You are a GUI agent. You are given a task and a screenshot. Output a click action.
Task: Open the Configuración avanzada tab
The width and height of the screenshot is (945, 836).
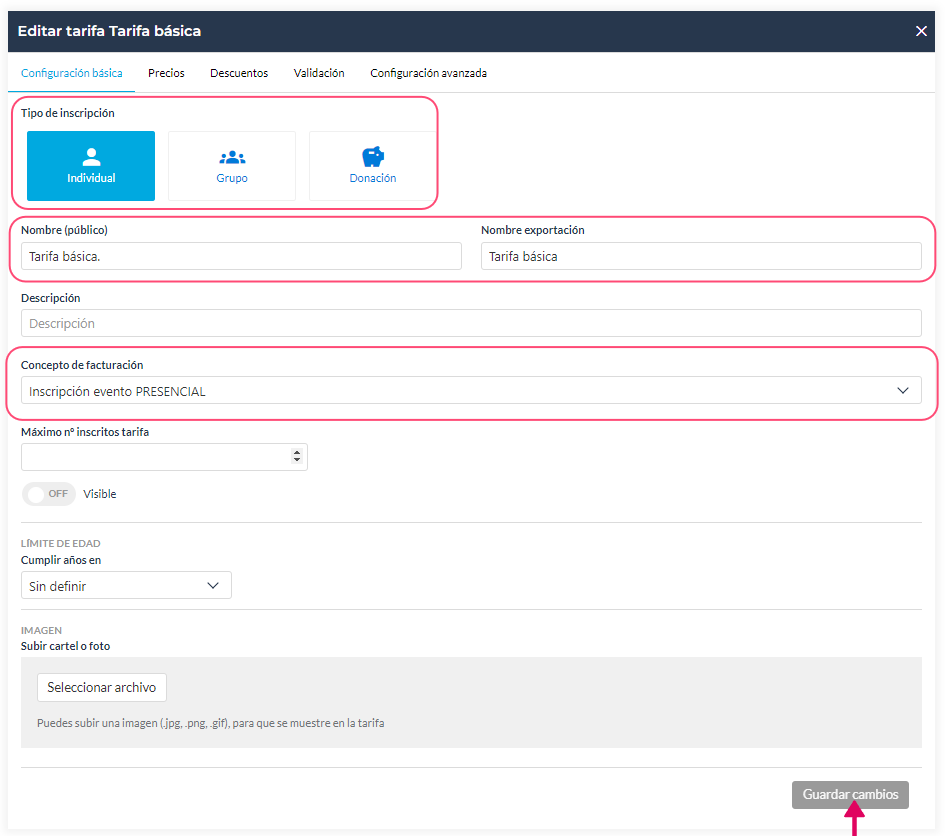pos(428,73)
